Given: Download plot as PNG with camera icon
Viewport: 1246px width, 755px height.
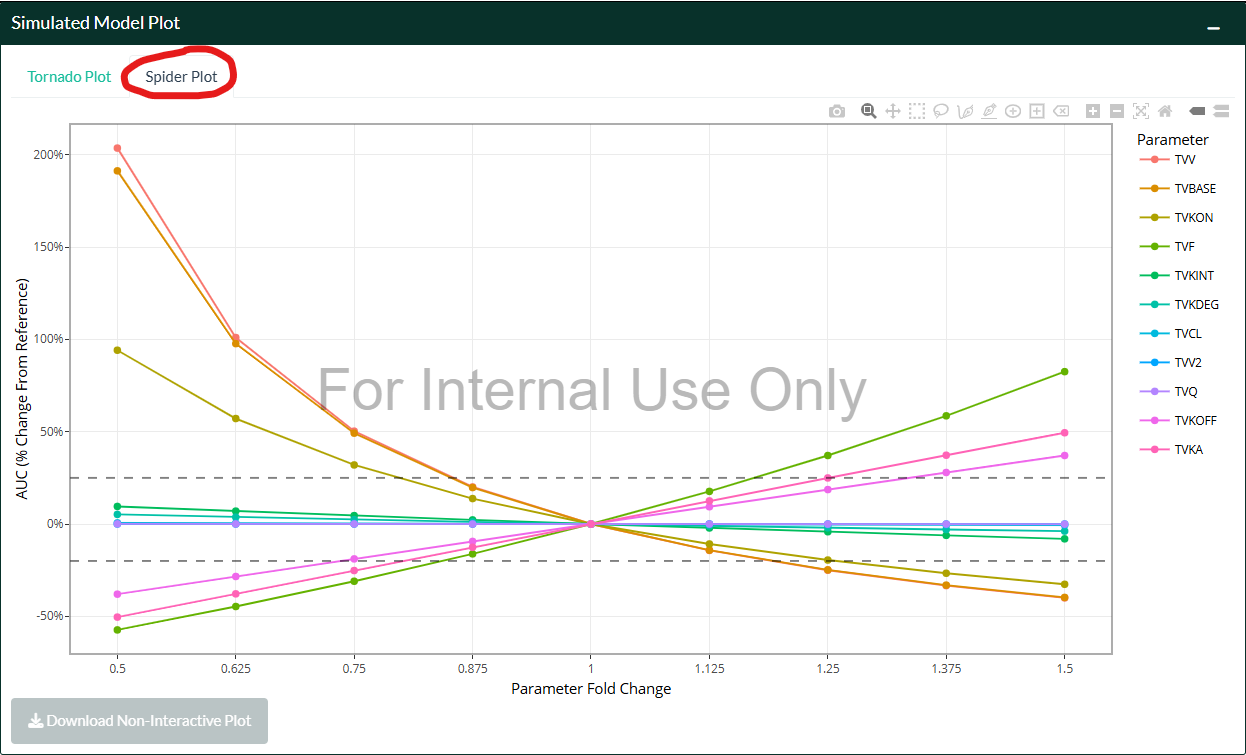Looking at the screenshot, I should [x=837, y=111].
